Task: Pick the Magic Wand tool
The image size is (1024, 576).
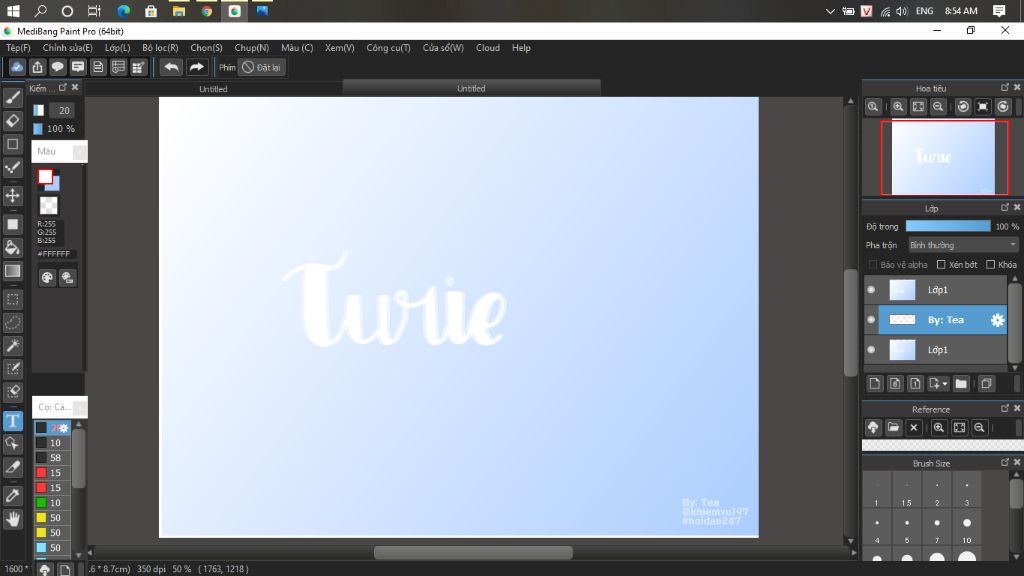Action: pos(12,345)
